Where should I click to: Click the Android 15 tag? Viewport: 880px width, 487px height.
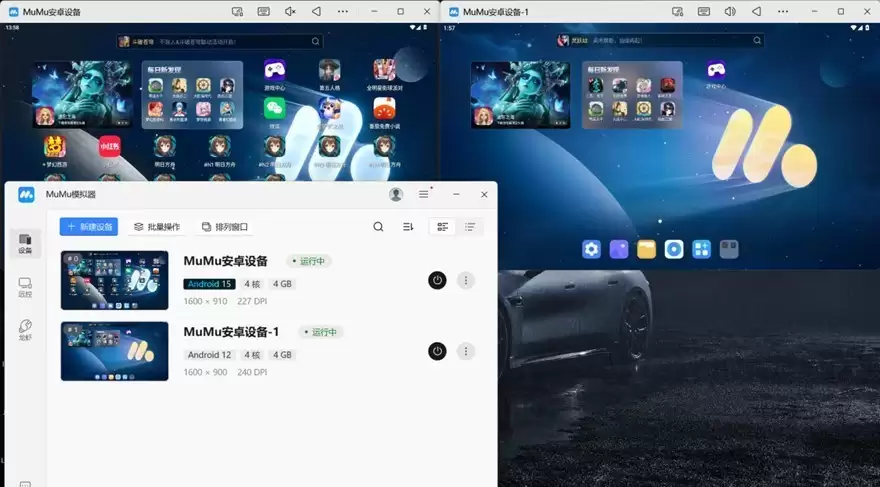[209, 284]
